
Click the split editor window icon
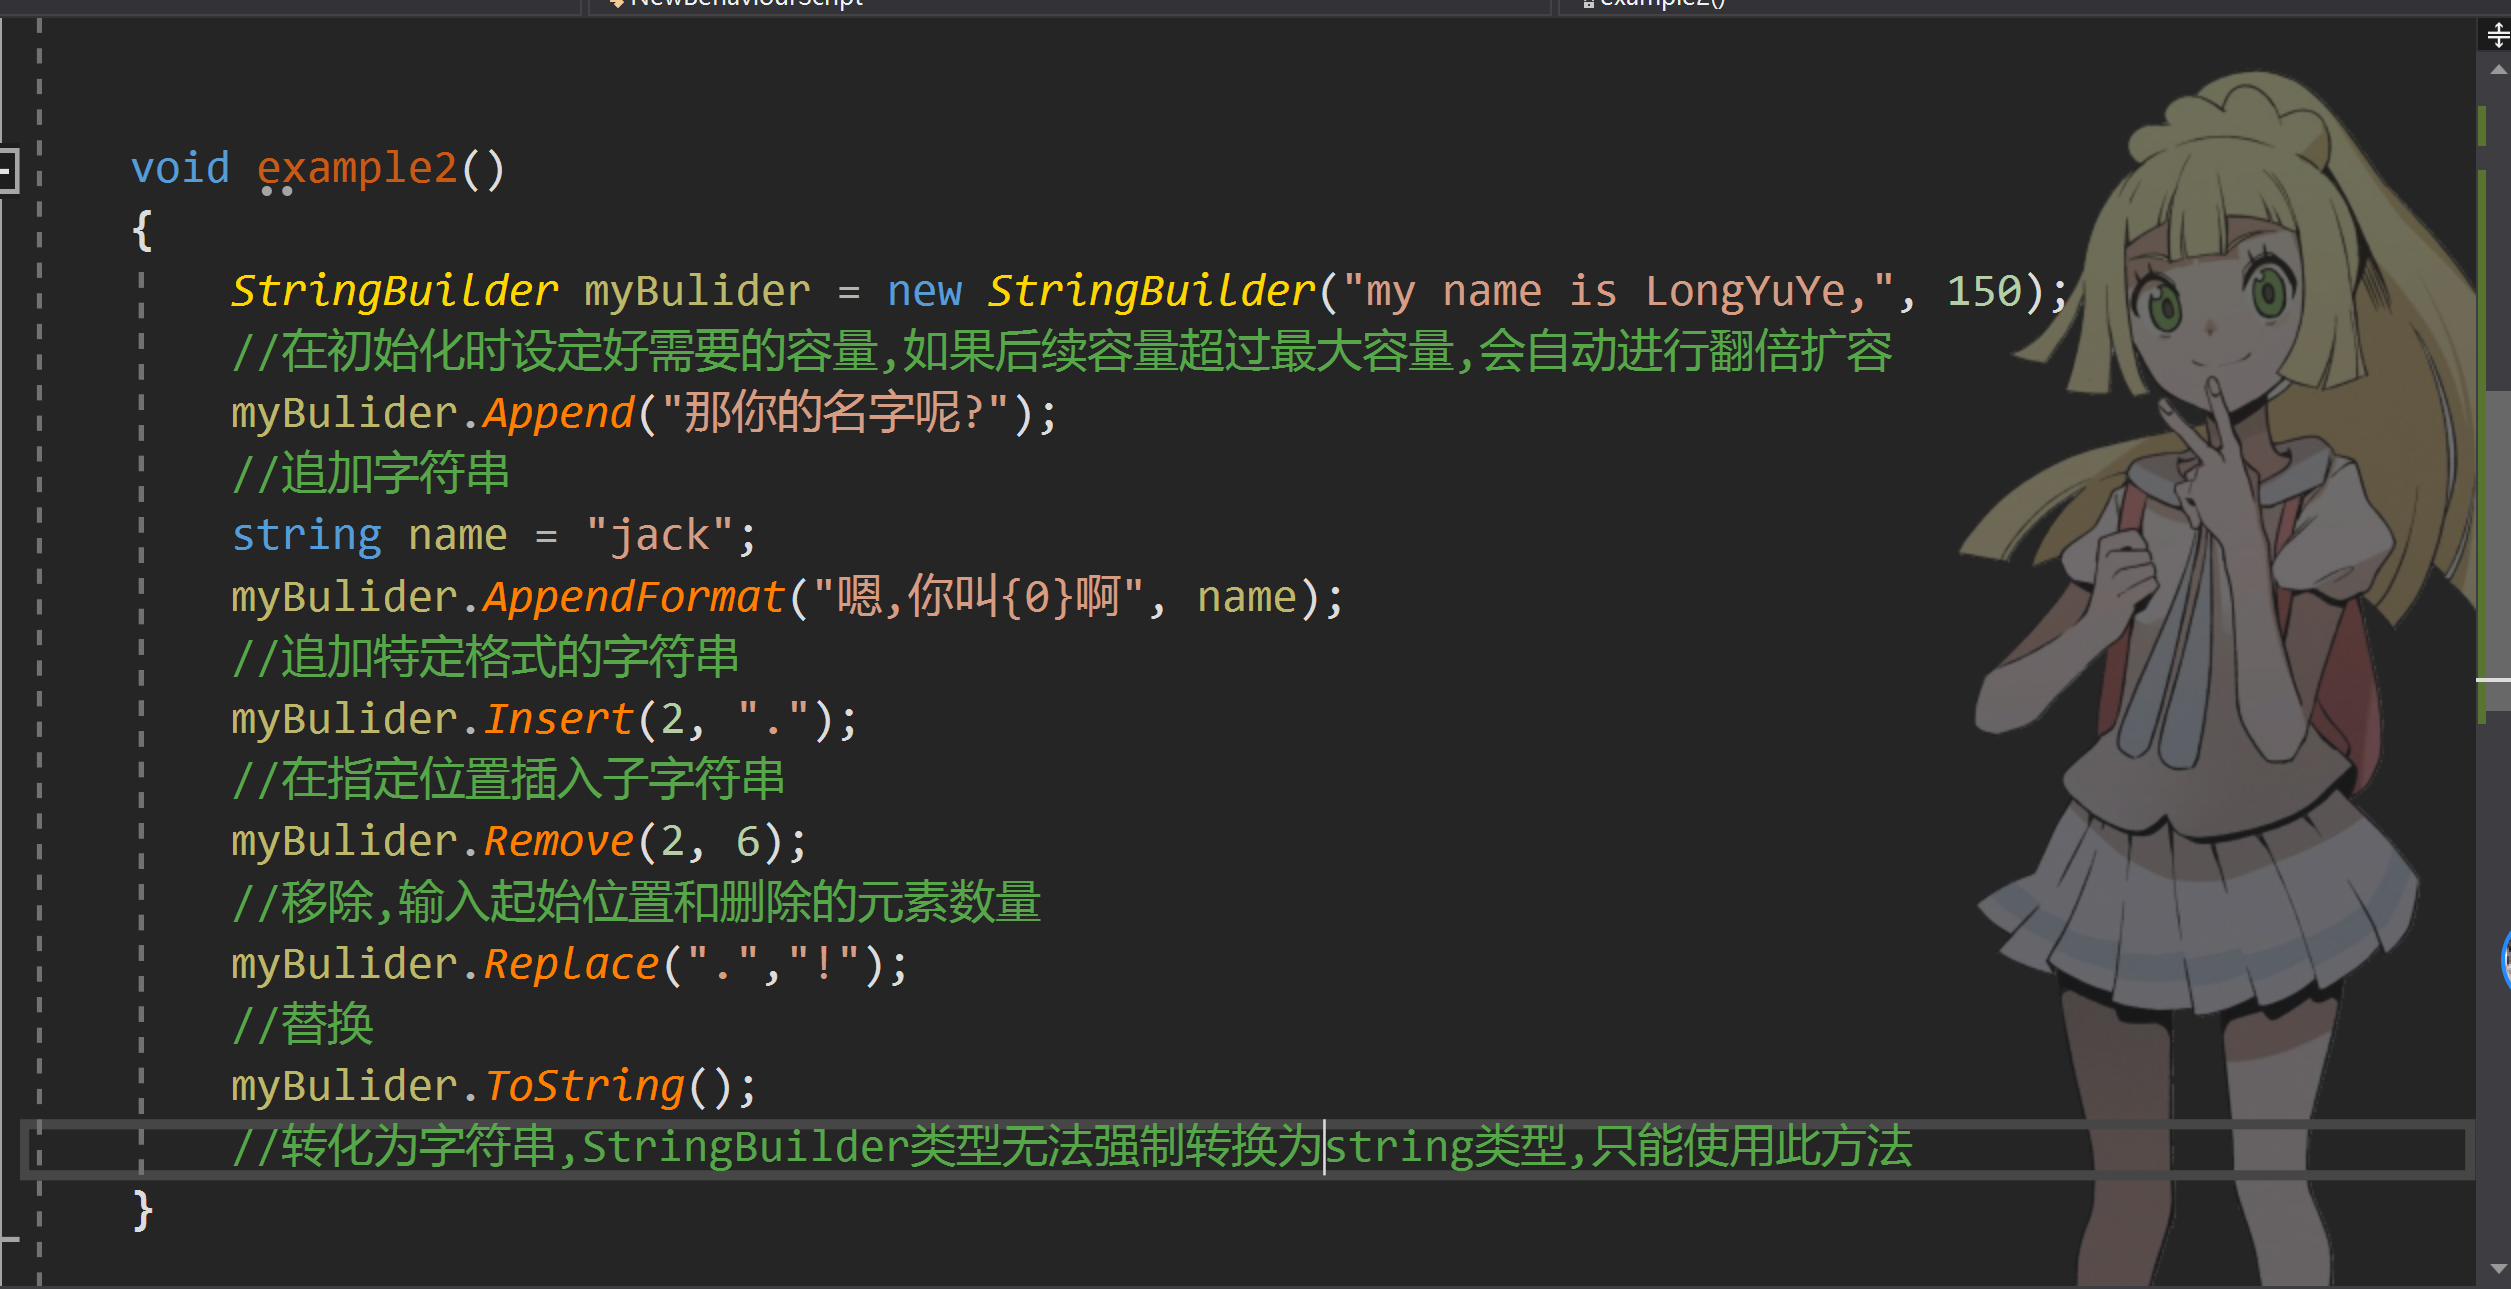tap(2497, 37)
